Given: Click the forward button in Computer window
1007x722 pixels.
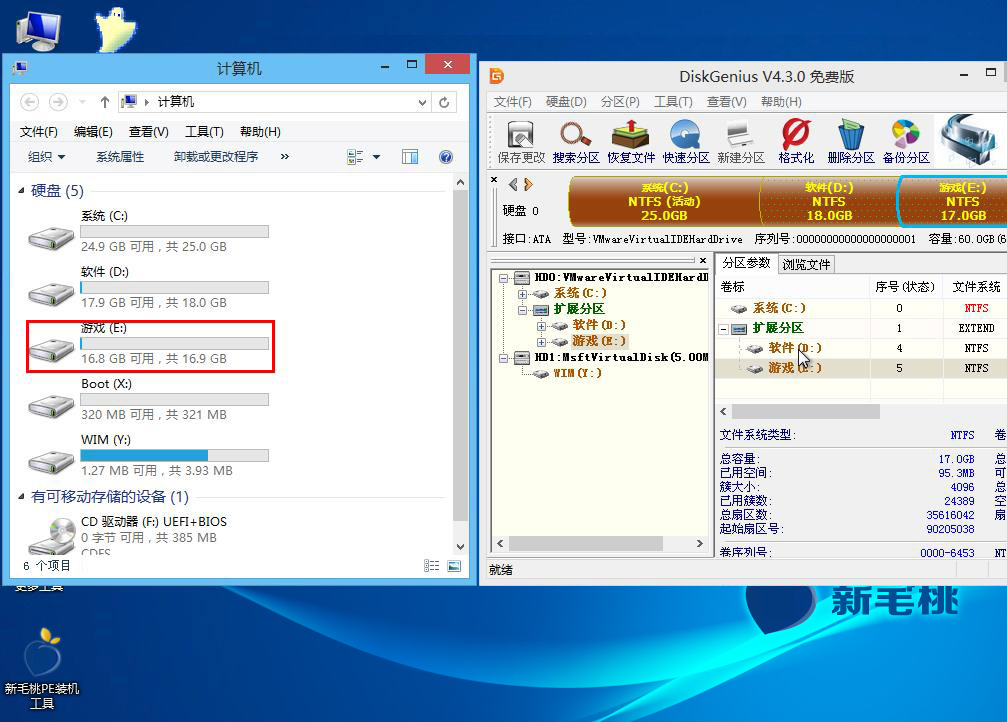Looking at the screenshot, I should [x=58, y=102].
